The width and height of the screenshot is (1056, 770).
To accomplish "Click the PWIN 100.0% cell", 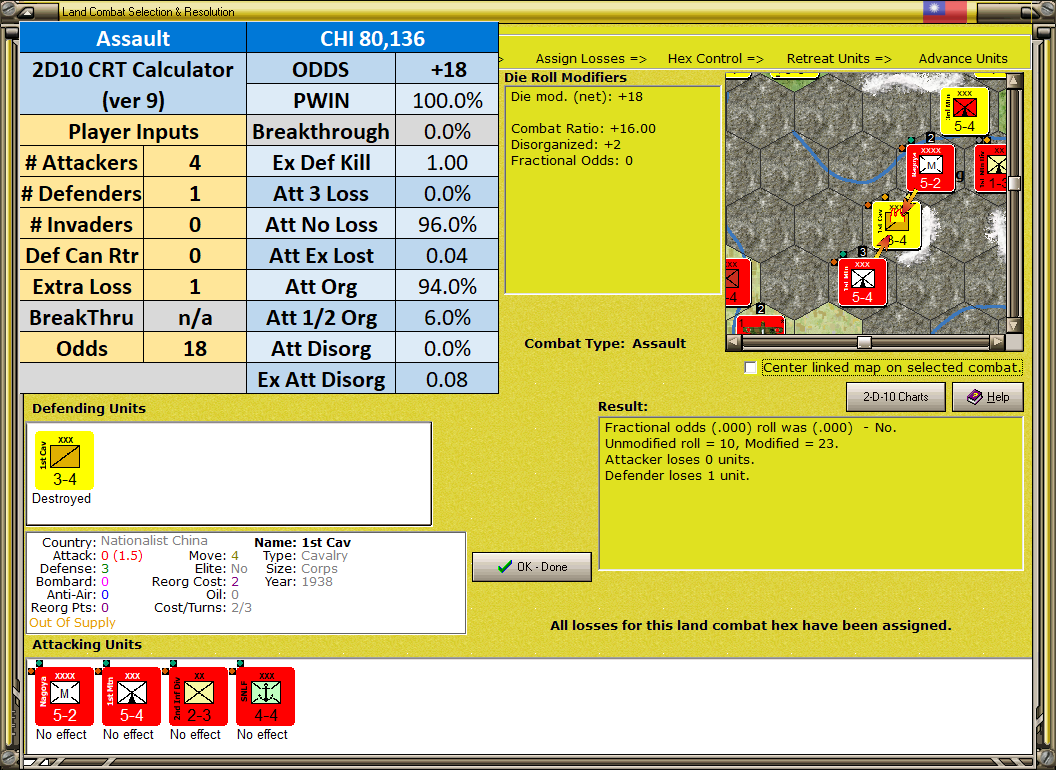I will 447,100.
